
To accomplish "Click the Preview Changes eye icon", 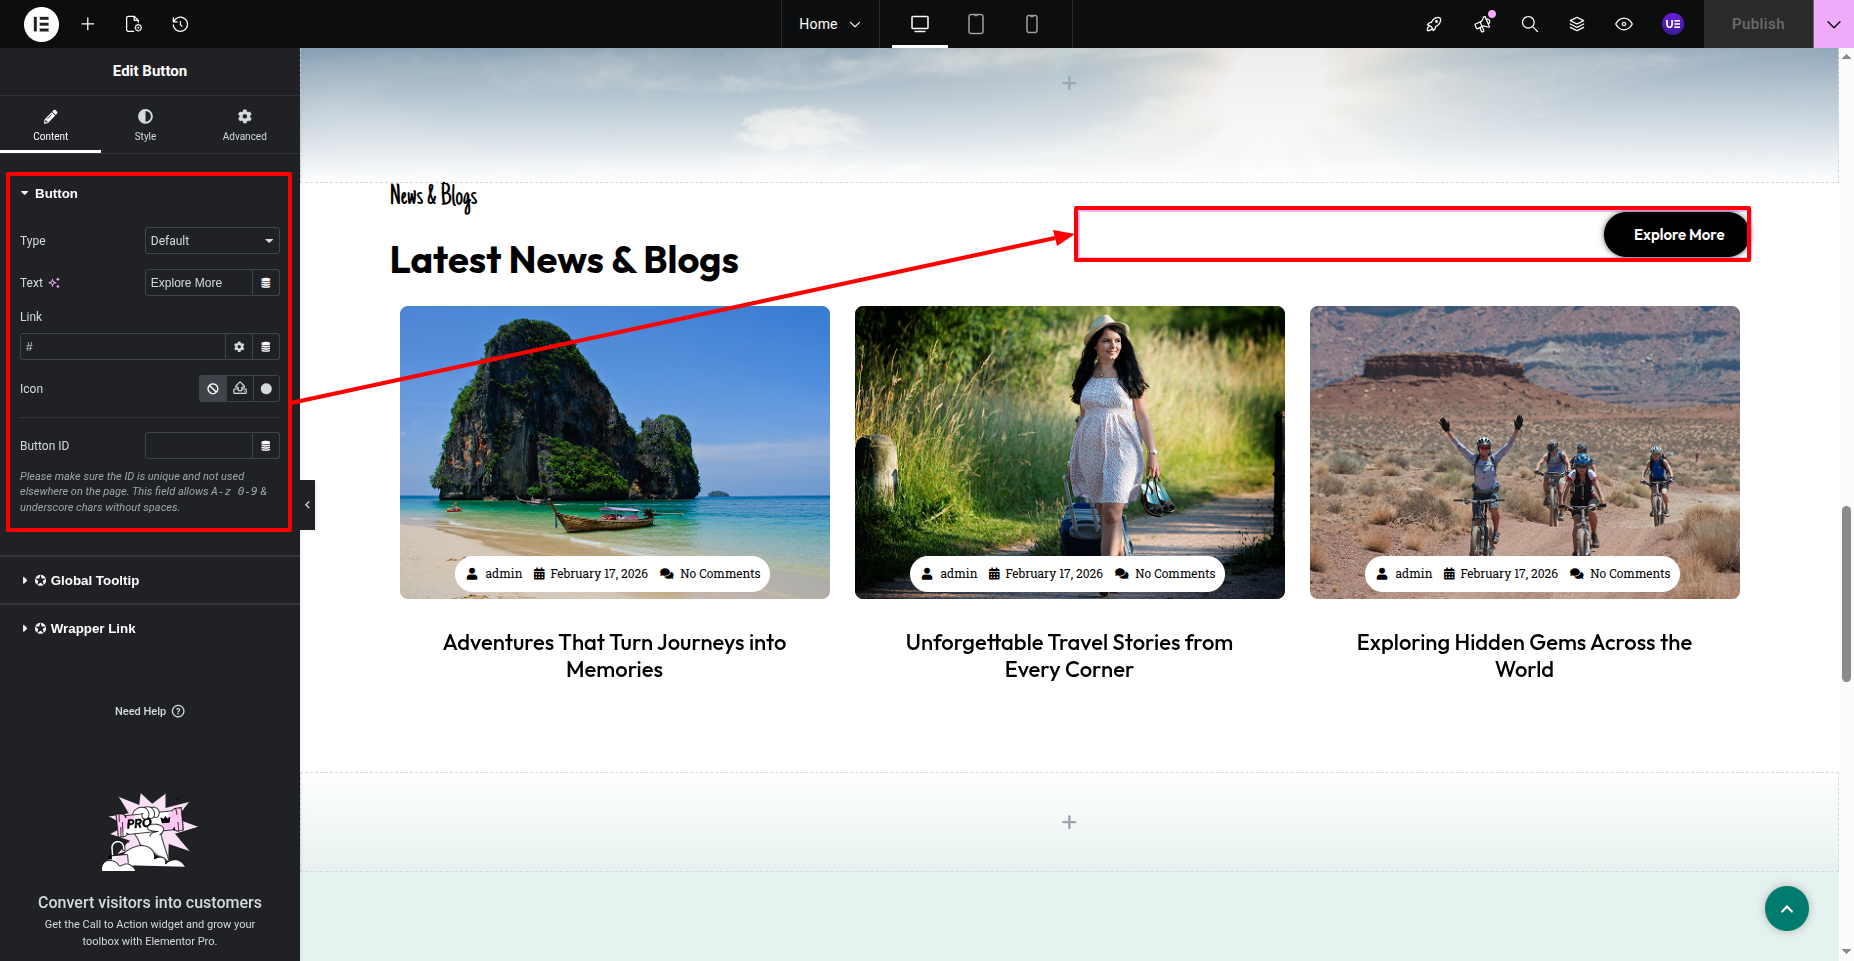I will (1624, 24).
